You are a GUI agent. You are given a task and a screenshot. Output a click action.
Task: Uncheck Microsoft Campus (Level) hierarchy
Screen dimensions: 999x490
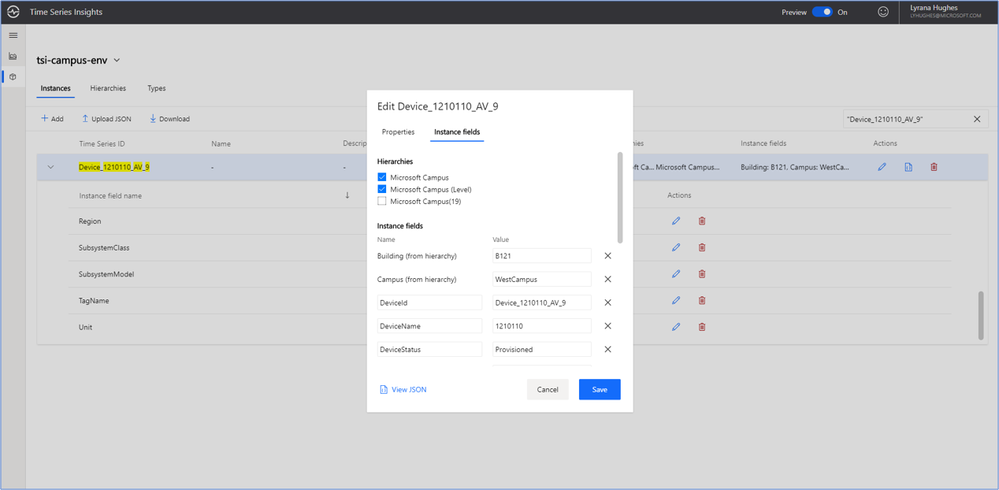382,189
